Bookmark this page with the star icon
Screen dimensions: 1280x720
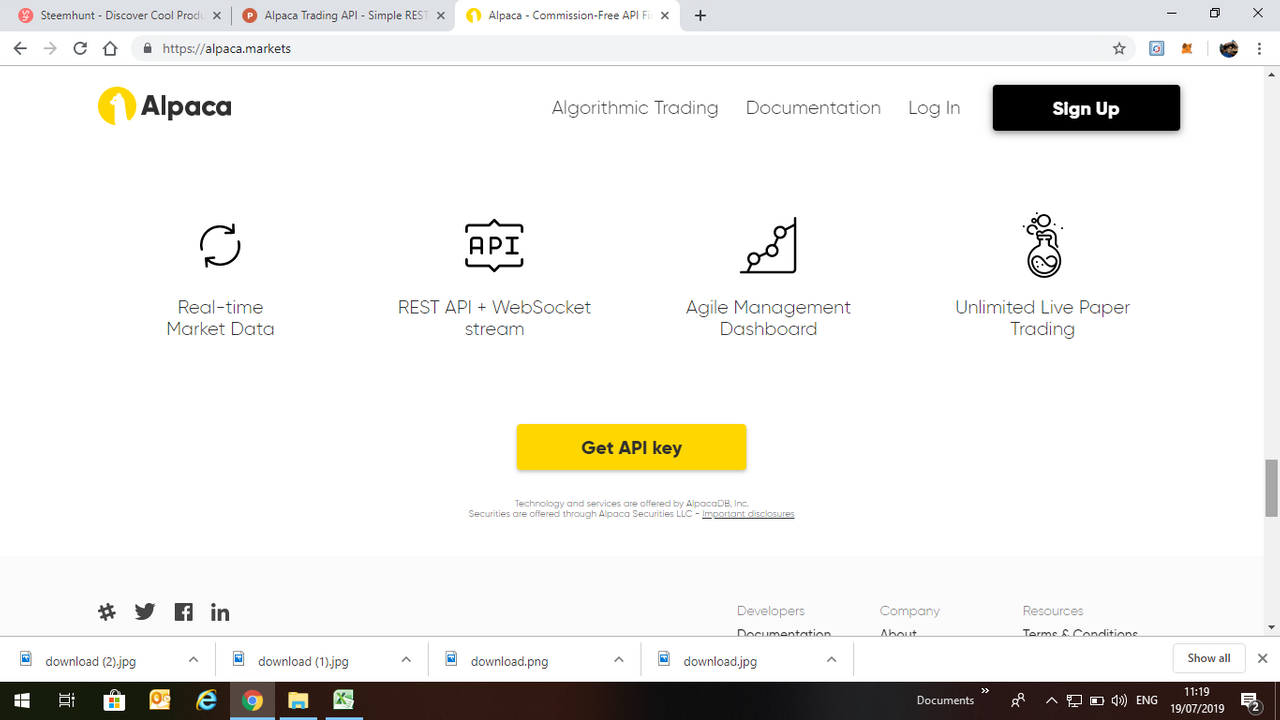pyautogui.click(x=1119, y=48)
